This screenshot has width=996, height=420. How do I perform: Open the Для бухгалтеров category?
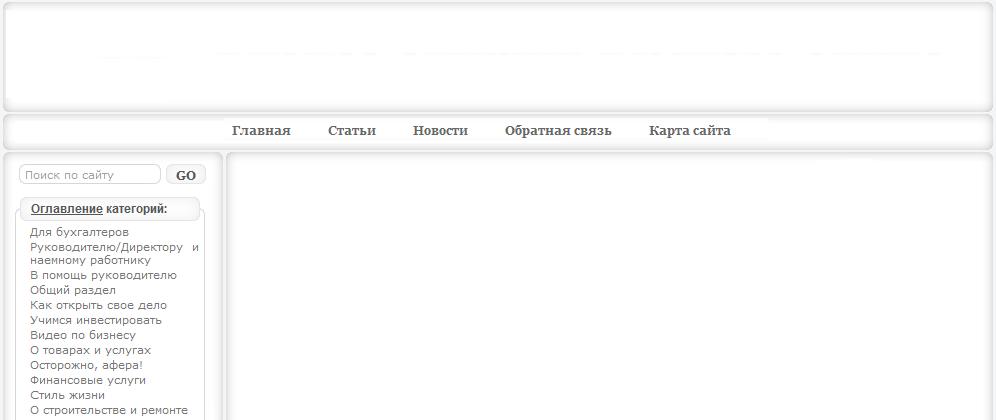79,232
